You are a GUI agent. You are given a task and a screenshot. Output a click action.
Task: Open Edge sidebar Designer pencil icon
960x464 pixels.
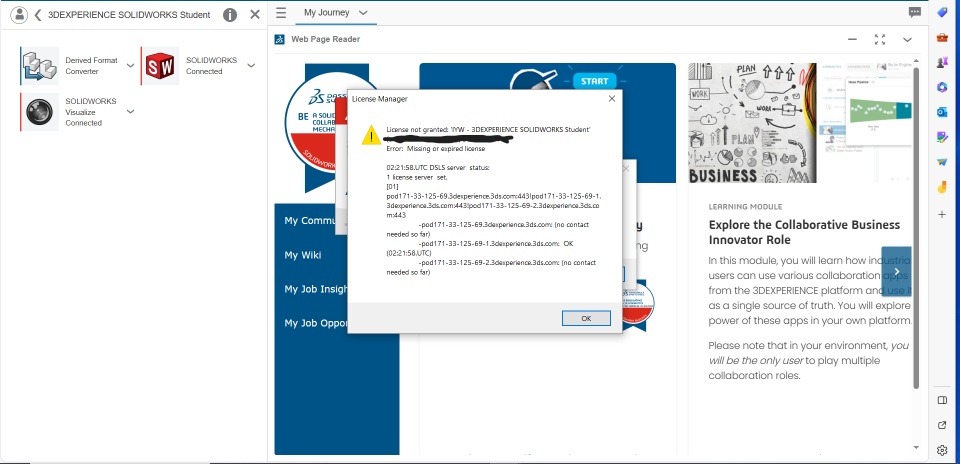[x=942, y=137]
